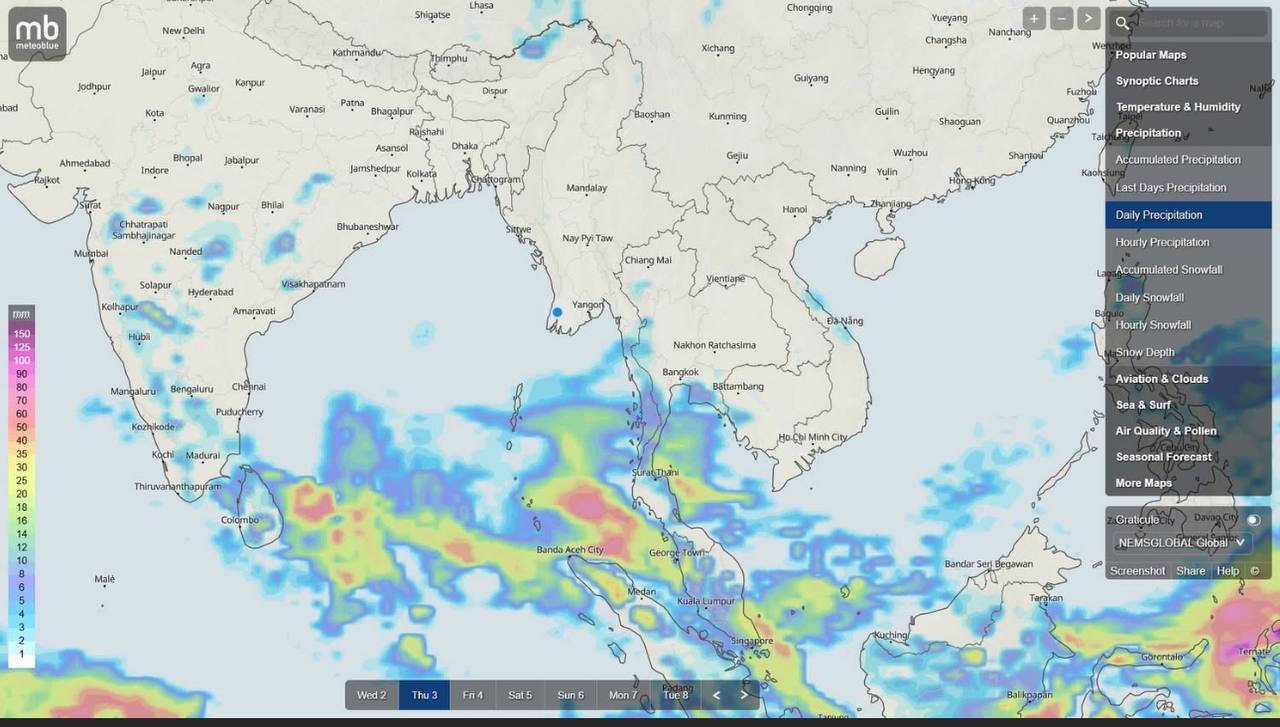Advance to next day with the right arrow
The image size is (1280, 727).
[x=744, y=695]
